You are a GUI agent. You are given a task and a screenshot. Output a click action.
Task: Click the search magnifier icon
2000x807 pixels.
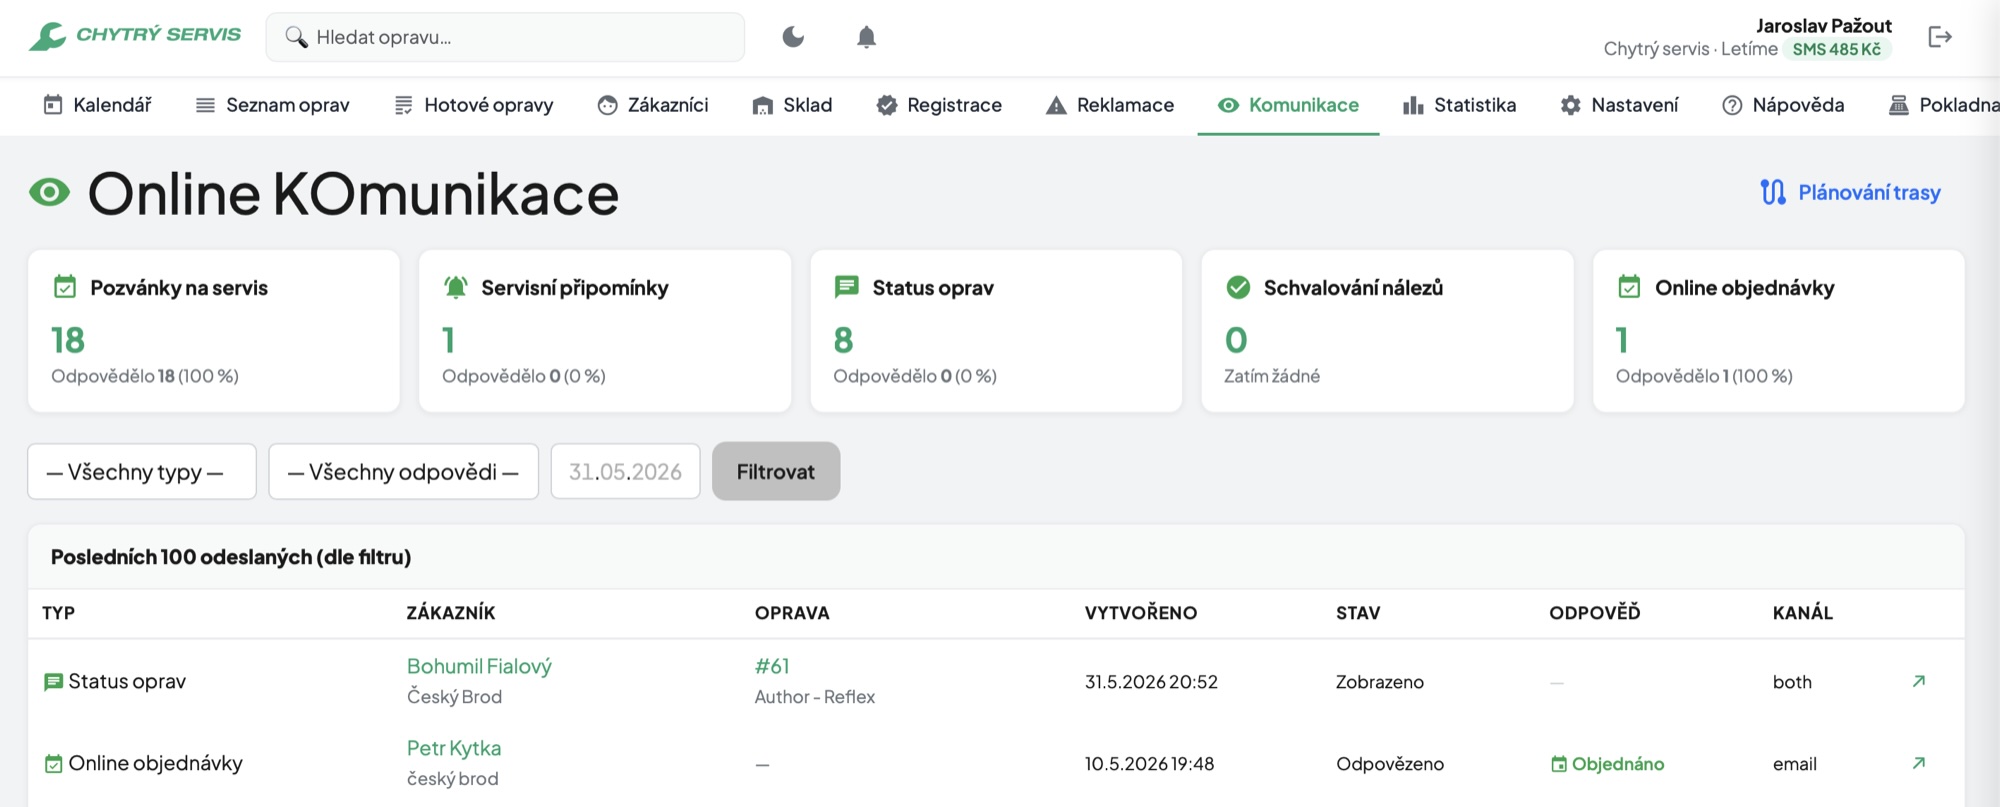pos(296,37)
